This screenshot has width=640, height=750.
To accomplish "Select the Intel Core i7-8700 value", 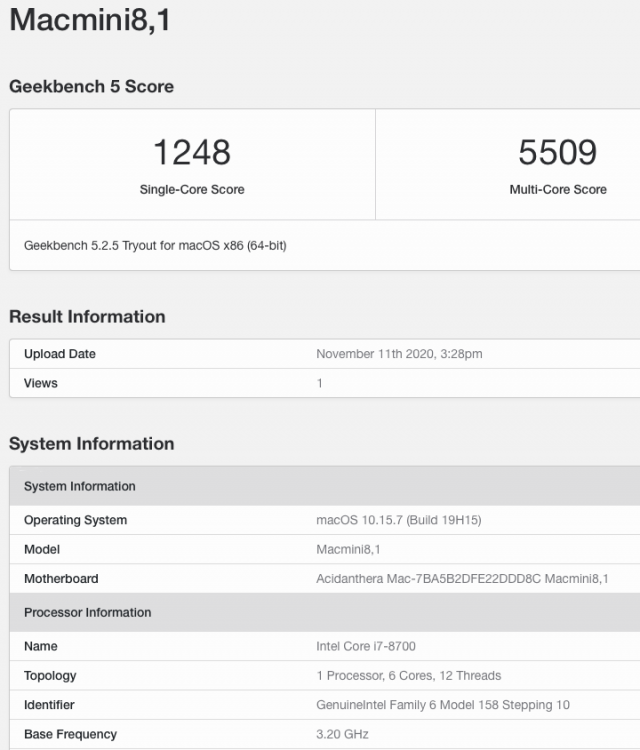I will 366,646.
